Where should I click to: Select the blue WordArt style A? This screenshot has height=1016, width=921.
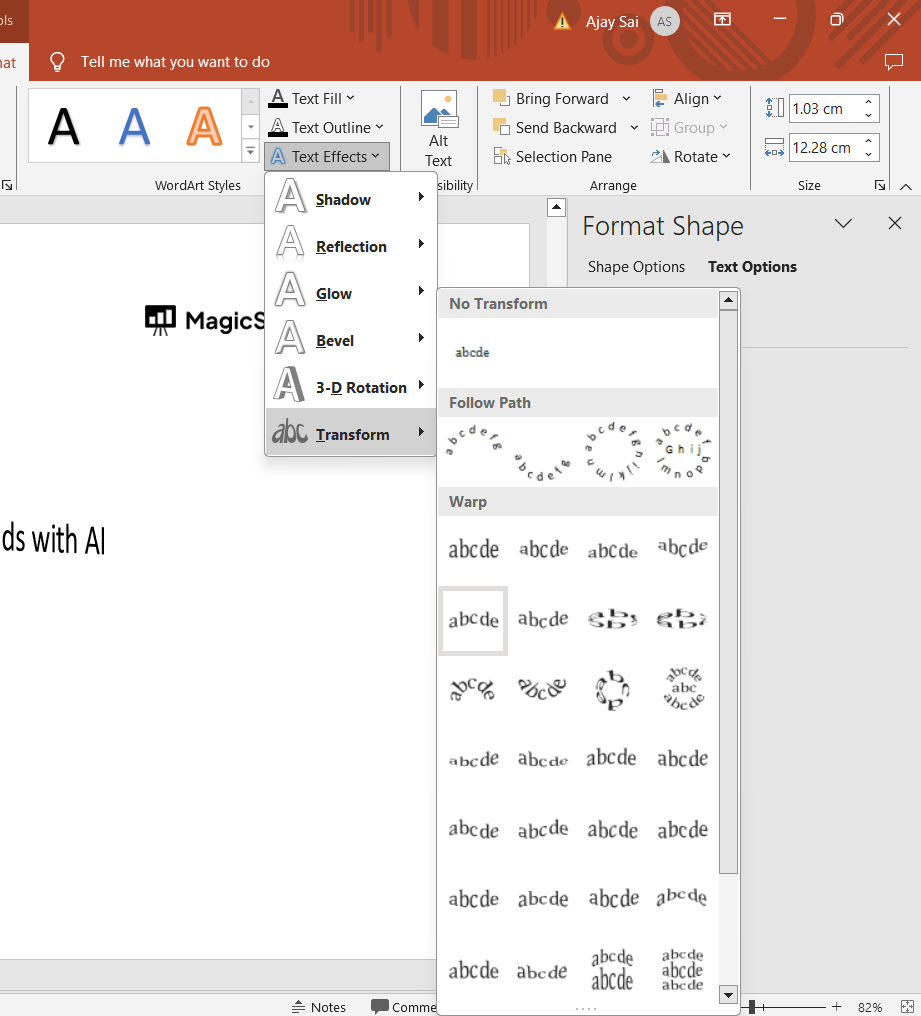[x=134, y=126]
